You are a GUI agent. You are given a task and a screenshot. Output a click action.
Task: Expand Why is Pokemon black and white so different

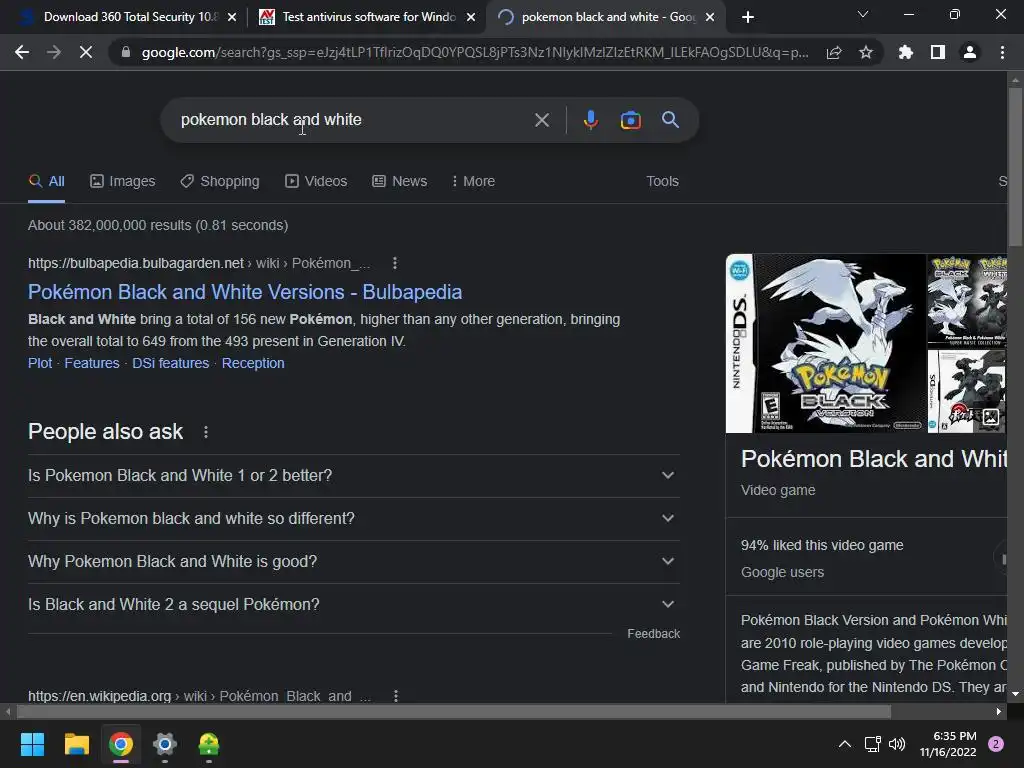(353, 519)
